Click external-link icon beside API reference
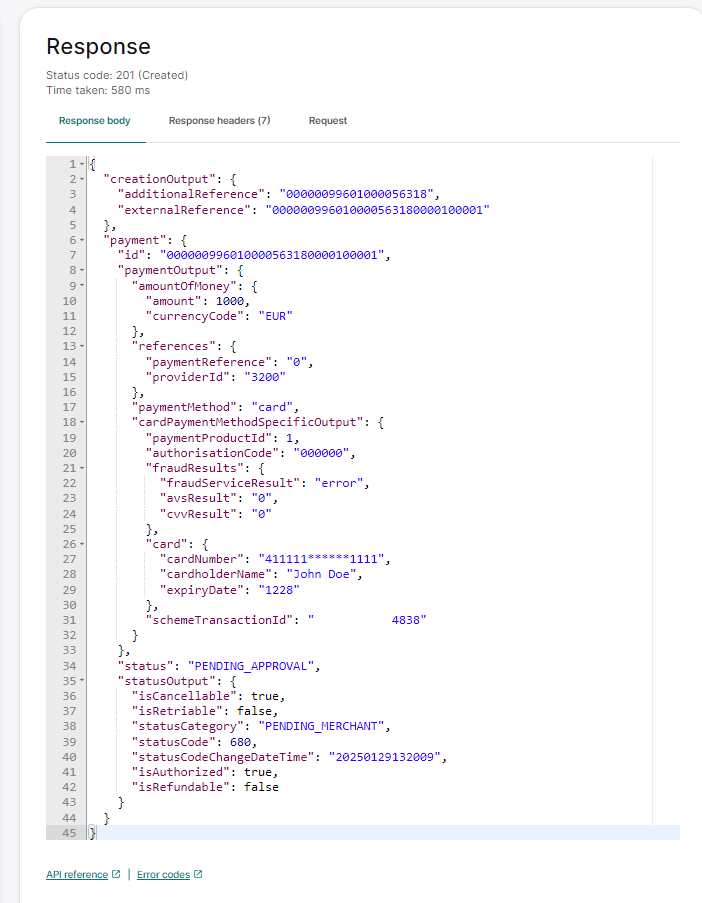The image size is (702, 903). click(x=116, y=874)
